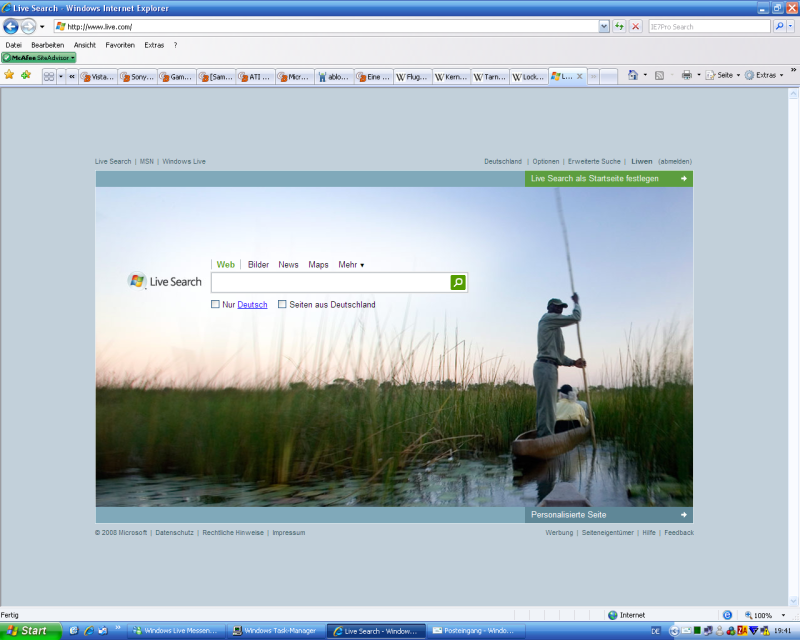800x640 pixels.
Task: Click the Add to Favorites star-plus icon
Action: [x=26, y=75]
